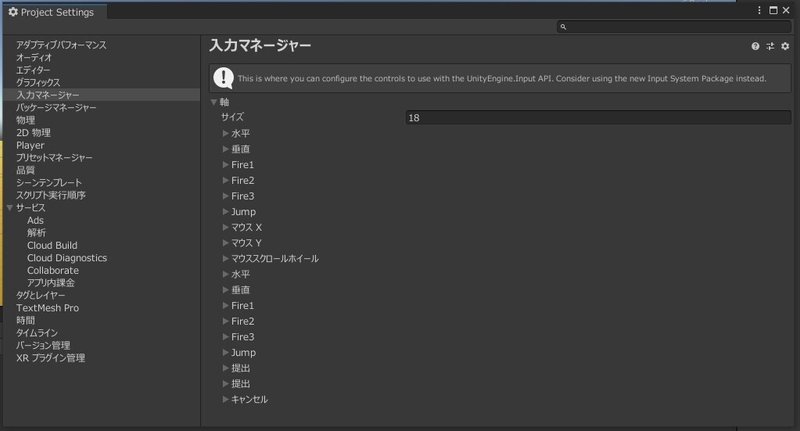
Task: Collapse the サービス category in sidebar
Action: point(10,208)
